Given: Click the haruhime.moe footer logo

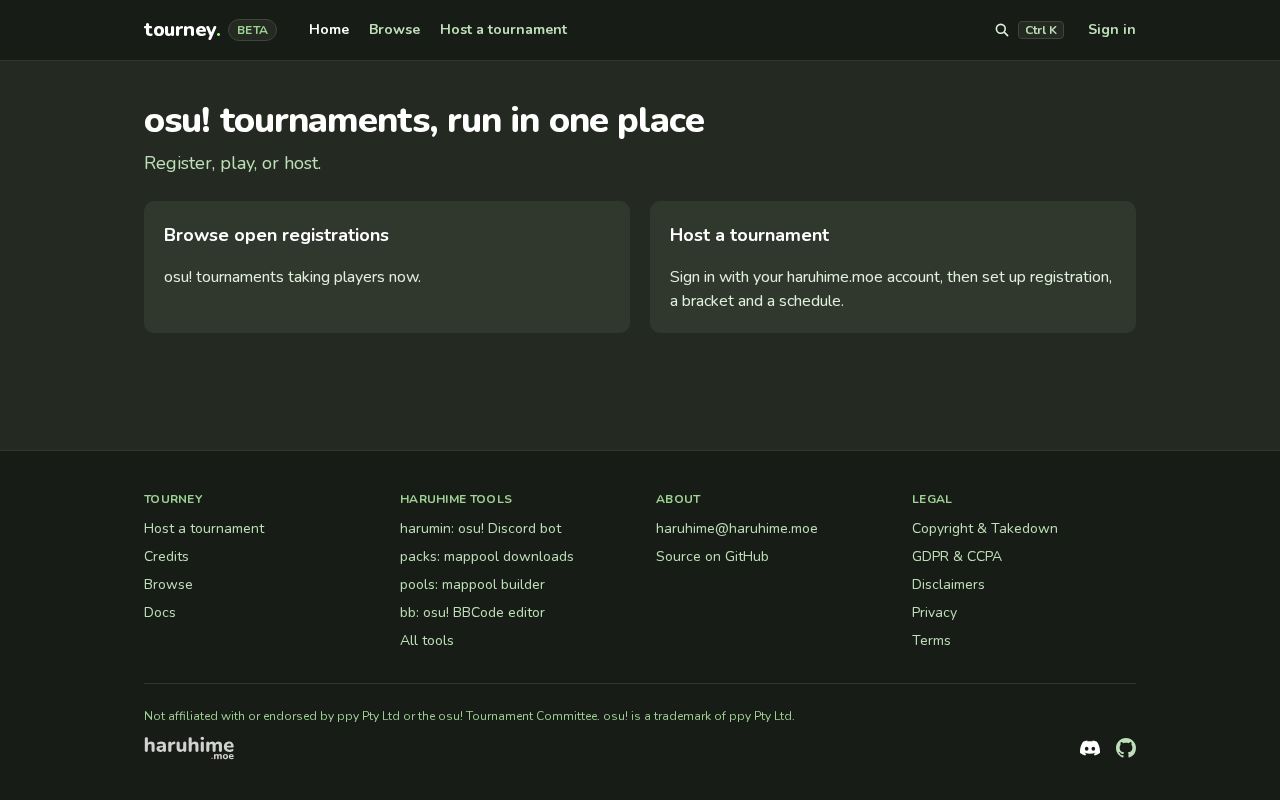Looking at the screenshot, I should click(x=189, y=748).
